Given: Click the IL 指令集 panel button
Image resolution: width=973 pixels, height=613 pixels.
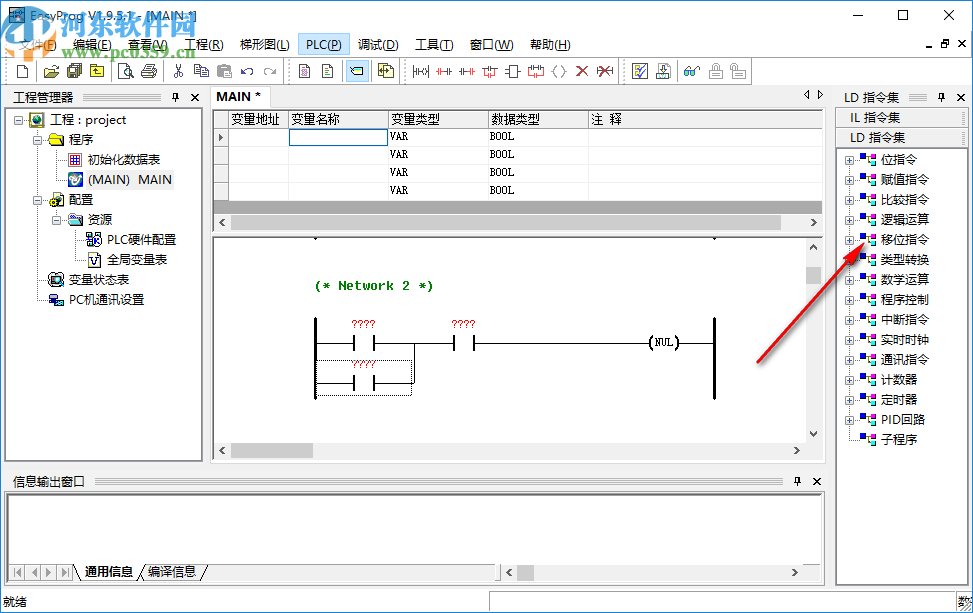Looking at the screenshot, I should 901,118.
